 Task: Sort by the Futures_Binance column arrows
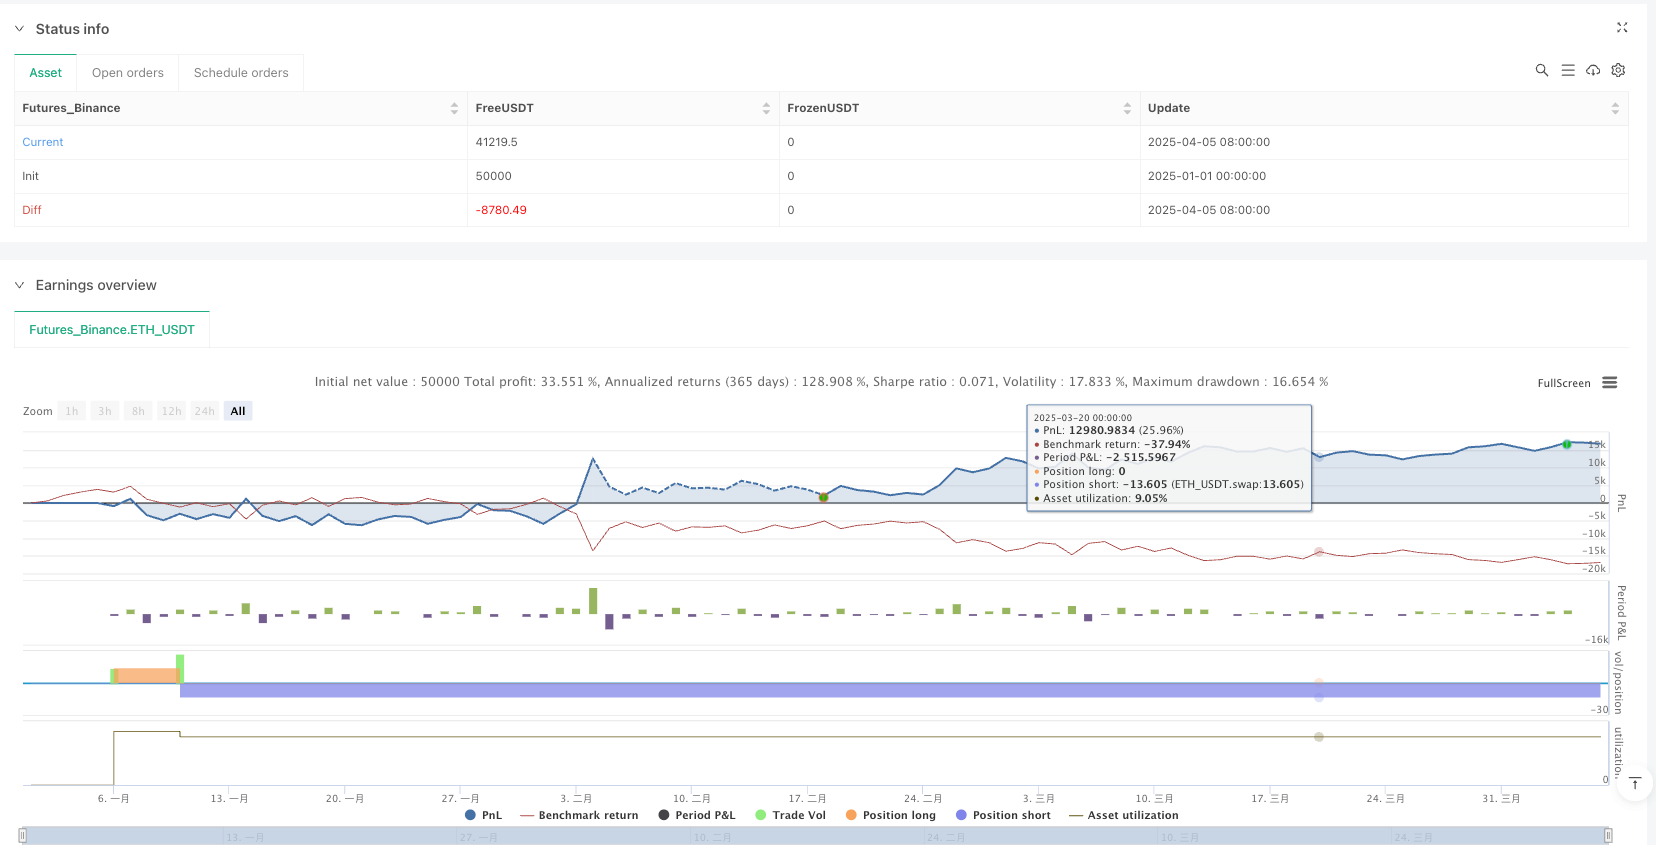coord(454,108)
